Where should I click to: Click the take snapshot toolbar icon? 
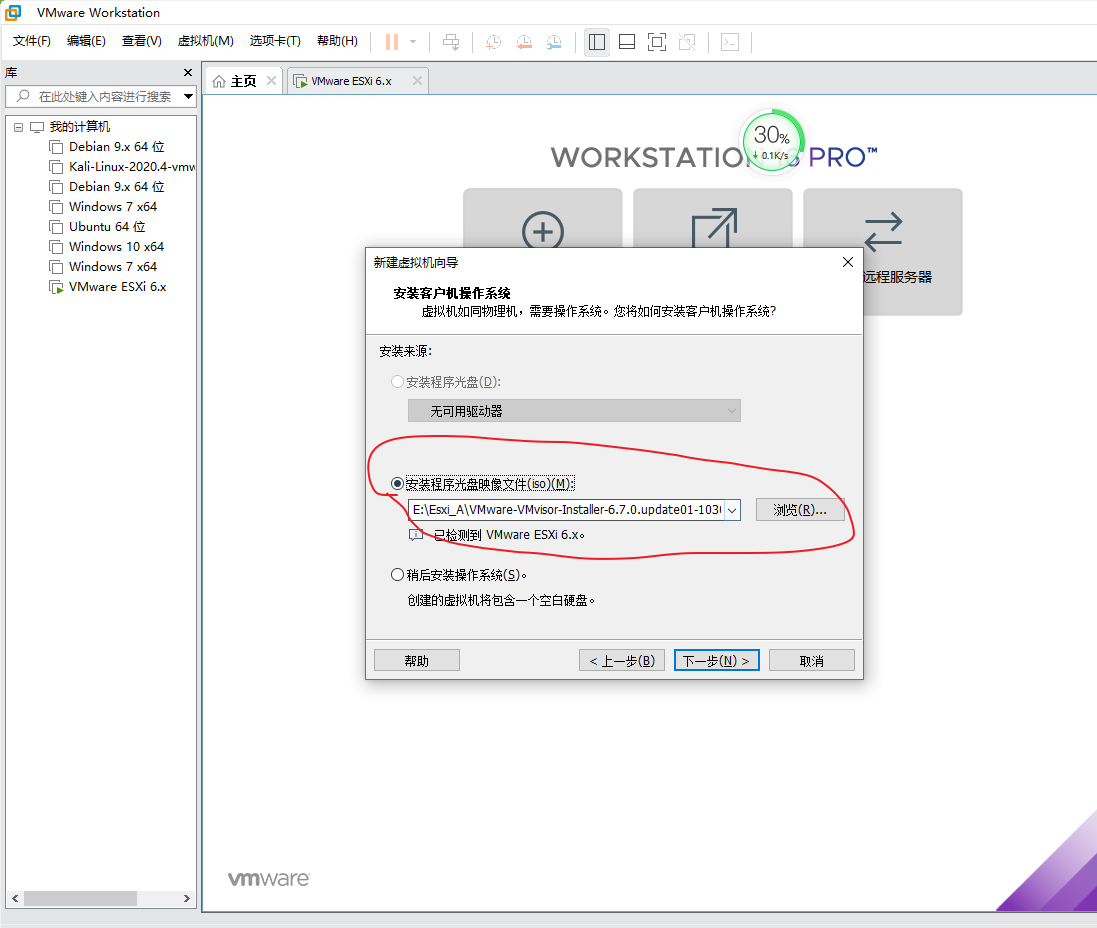coord(494,42)
